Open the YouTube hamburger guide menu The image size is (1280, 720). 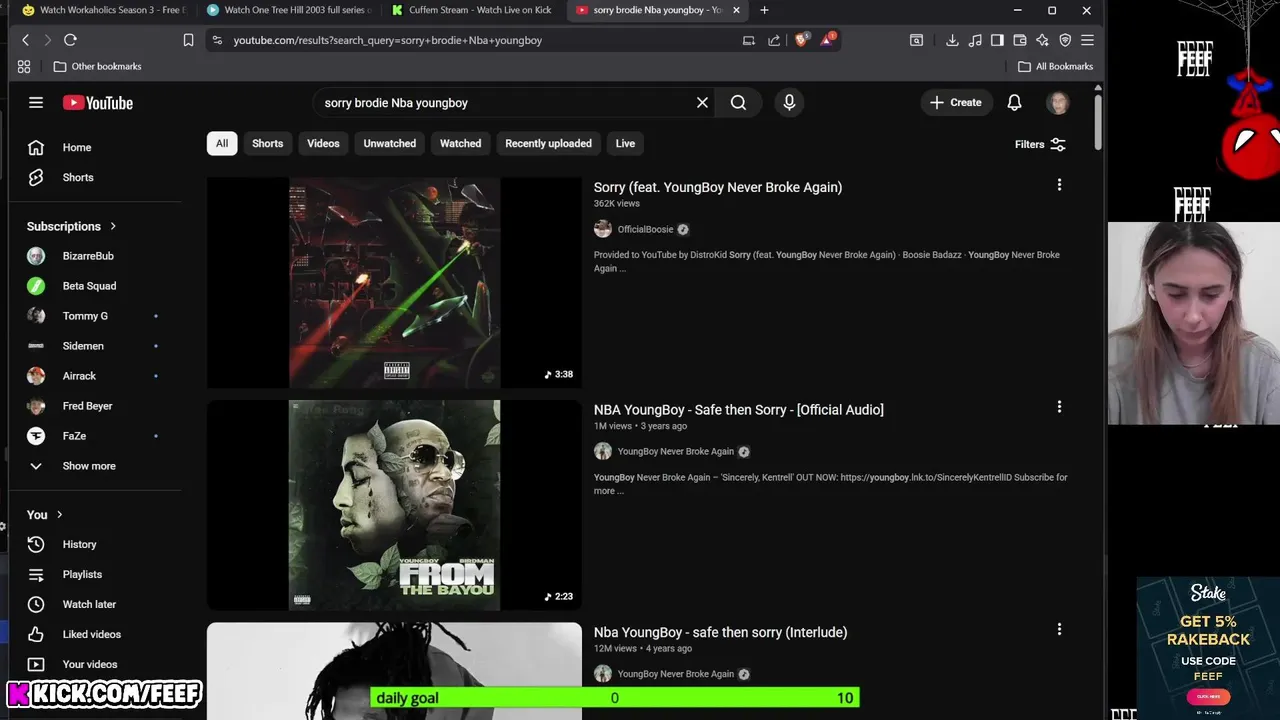[x=36, y=102]
